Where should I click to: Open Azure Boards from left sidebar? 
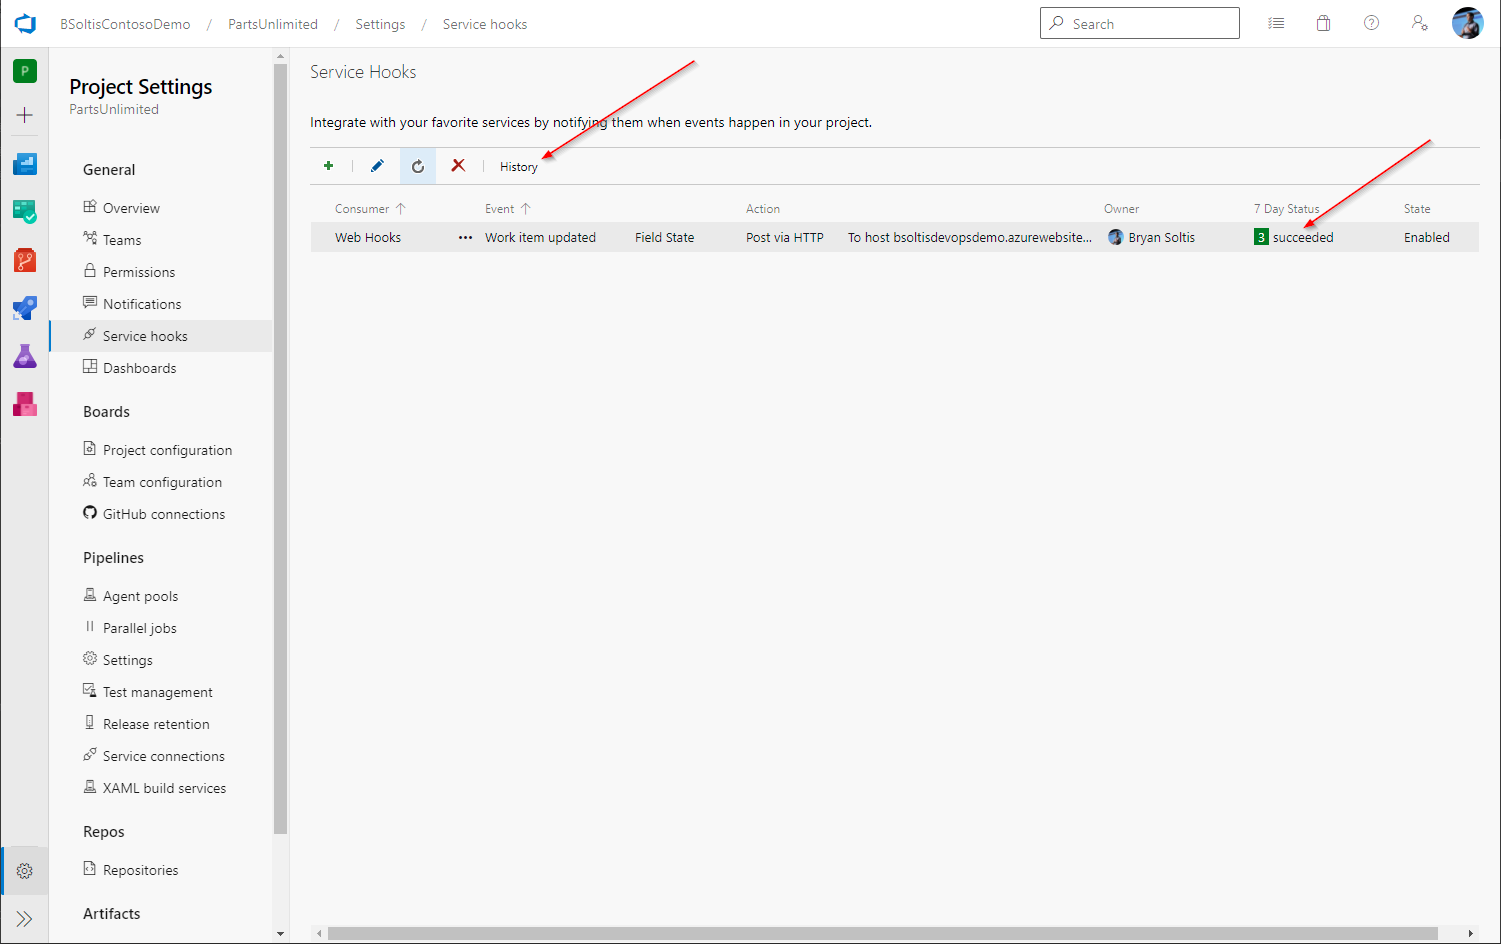(x=25, y=211)
